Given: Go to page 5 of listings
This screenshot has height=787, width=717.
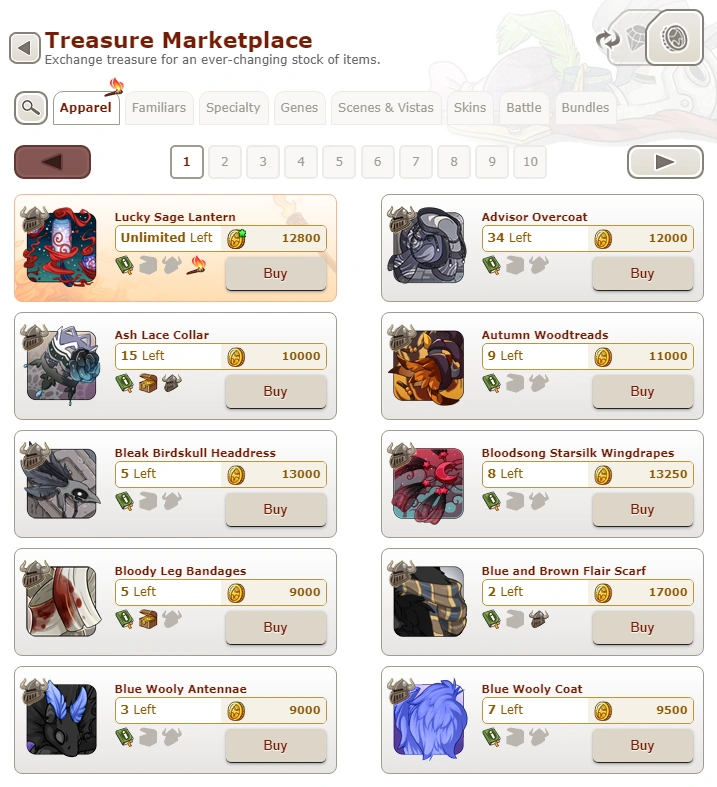Looking at the screenshot, I should point(339,162).
